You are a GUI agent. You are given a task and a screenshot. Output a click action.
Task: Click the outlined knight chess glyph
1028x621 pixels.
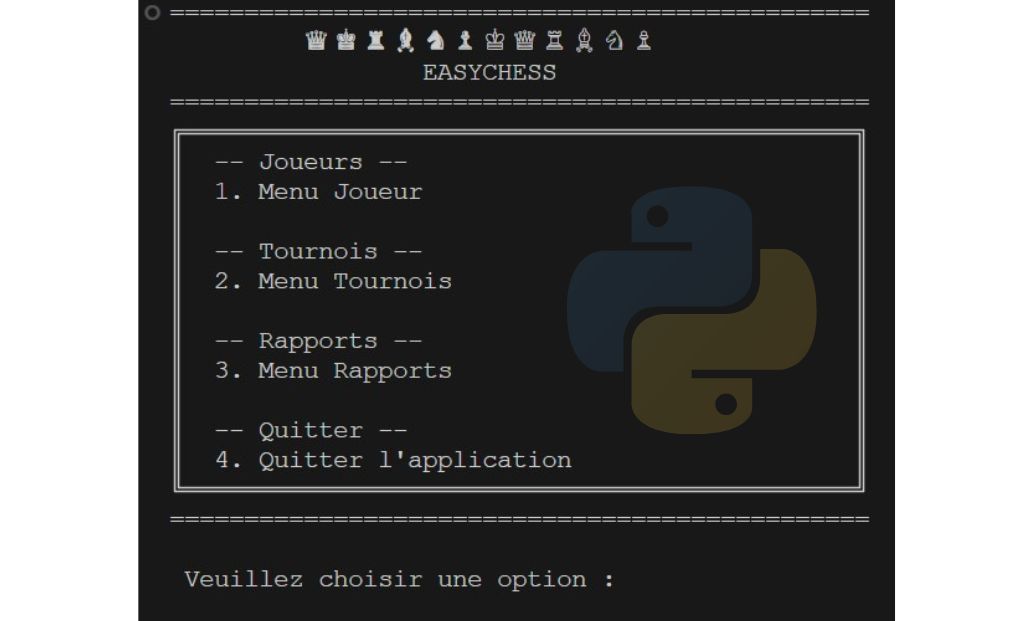coord(614,41)
